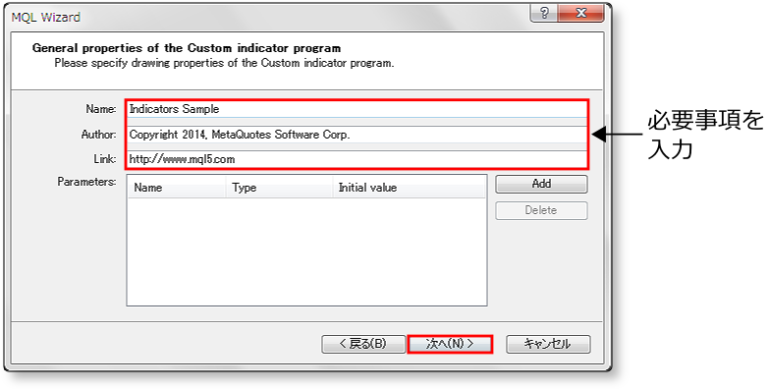
Task: Proceed with the 次へ(N) button
Action: click(450, 344)
